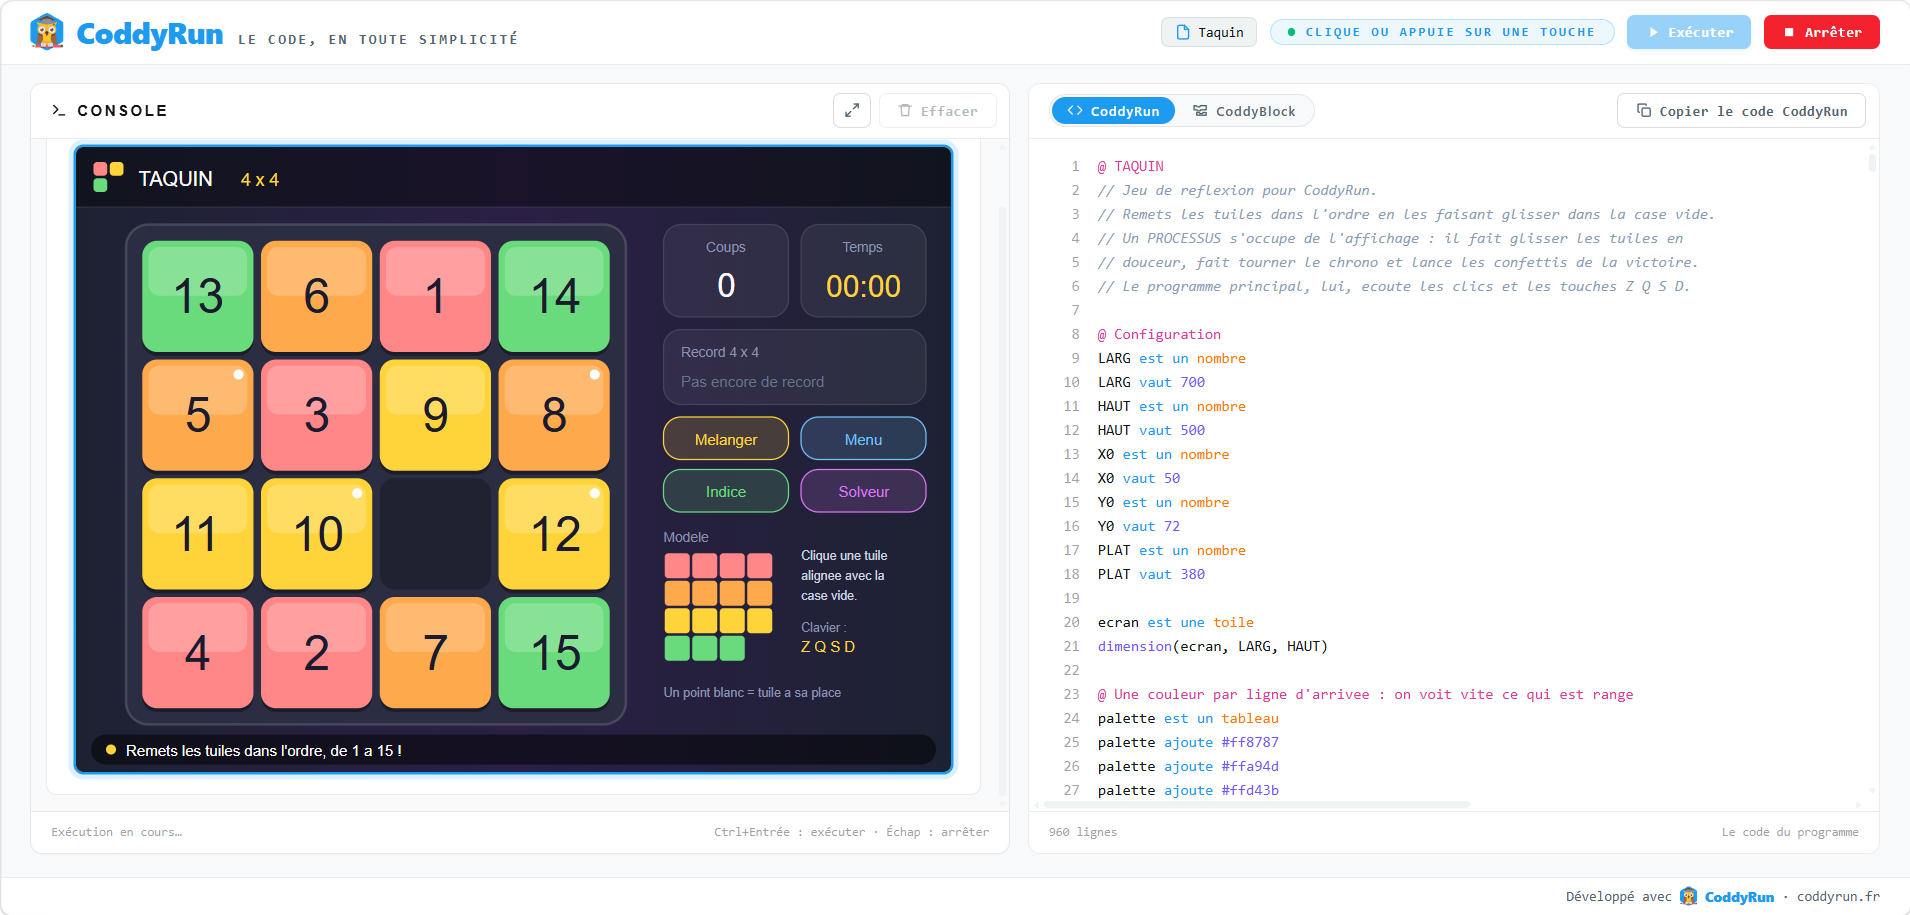
Task: Slide tile 7 up into the empty cell
Action: tap(435, 653)
